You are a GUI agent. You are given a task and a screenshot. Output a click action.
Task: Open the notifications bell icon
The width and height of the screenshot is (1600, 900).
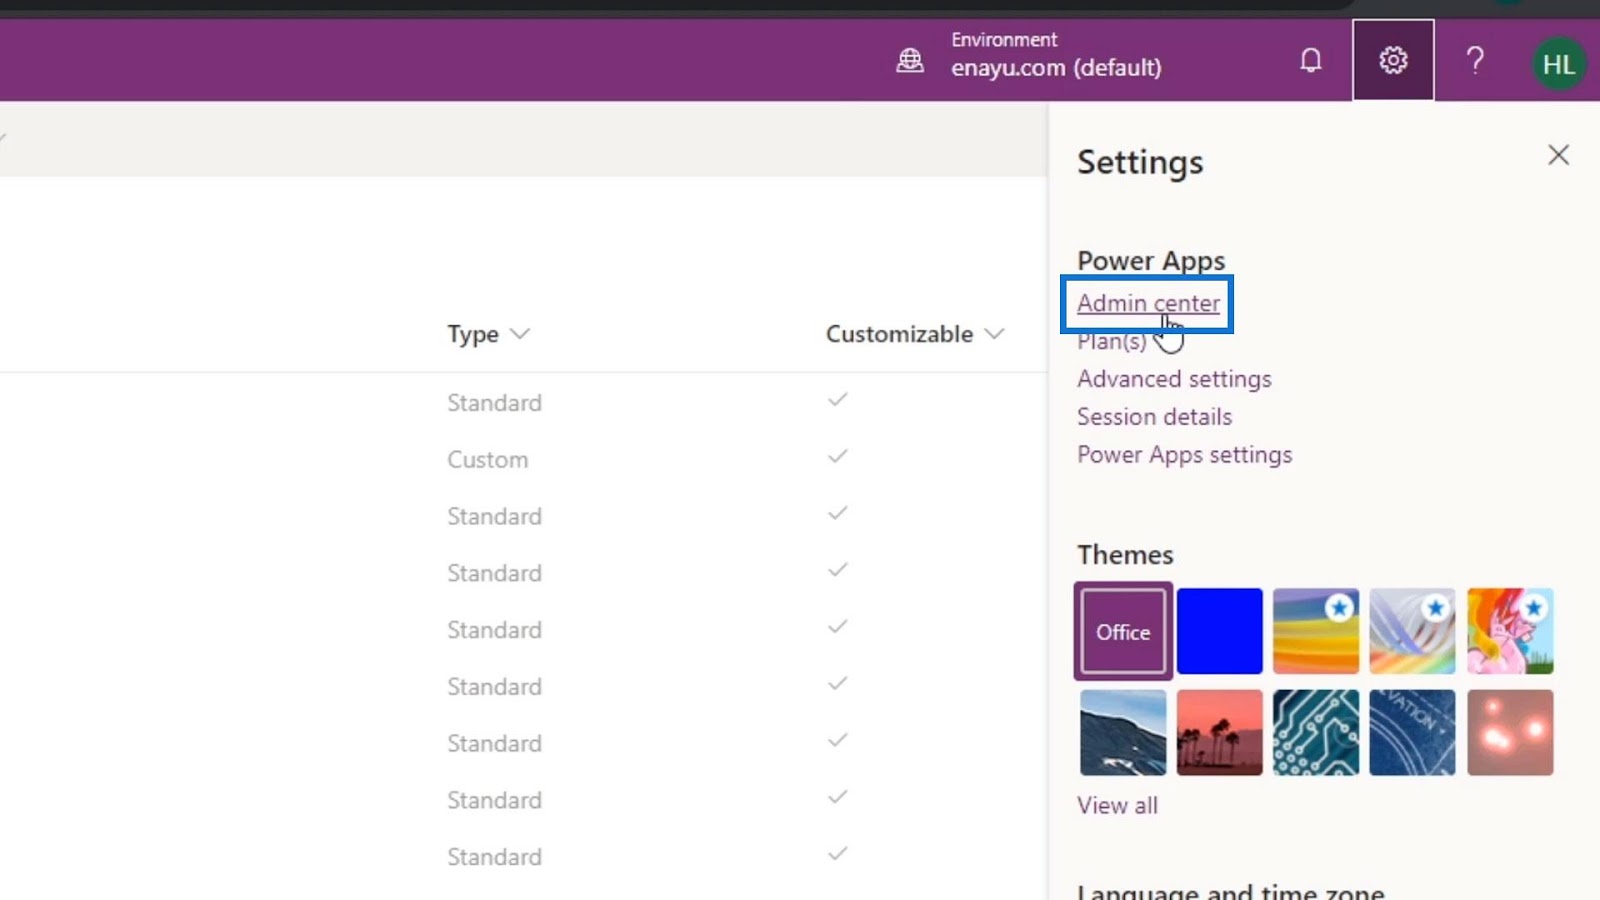click(1310, 61)
